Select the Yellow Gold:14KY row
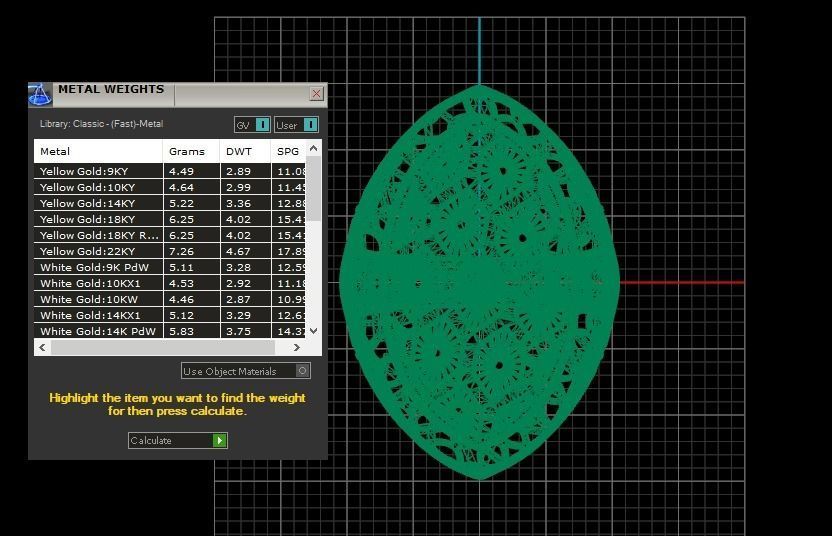 170,203
